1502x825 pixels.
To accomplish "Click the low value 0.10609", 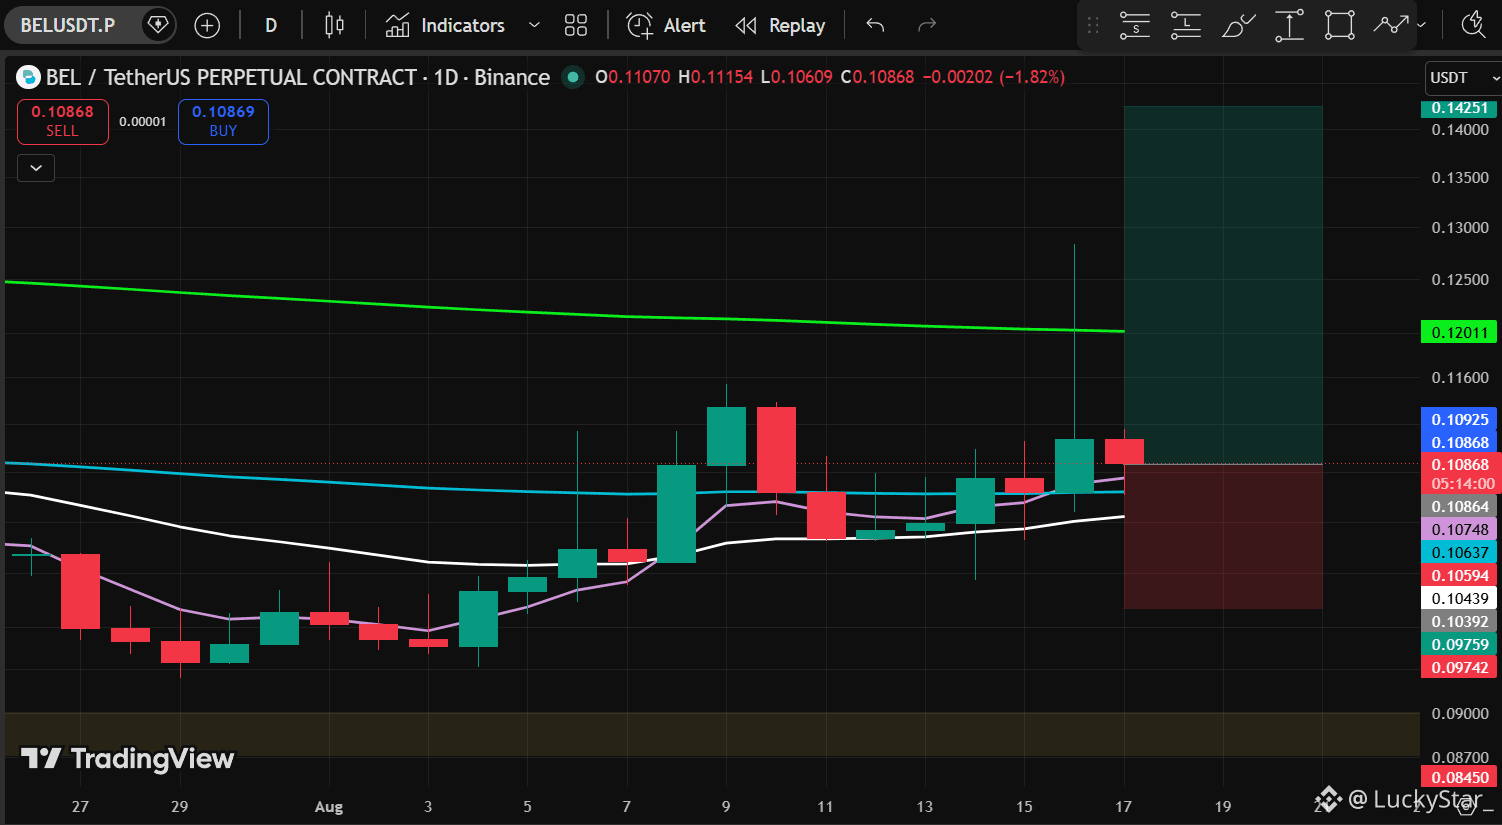I will pyautogui.click(x=801, y=77).
